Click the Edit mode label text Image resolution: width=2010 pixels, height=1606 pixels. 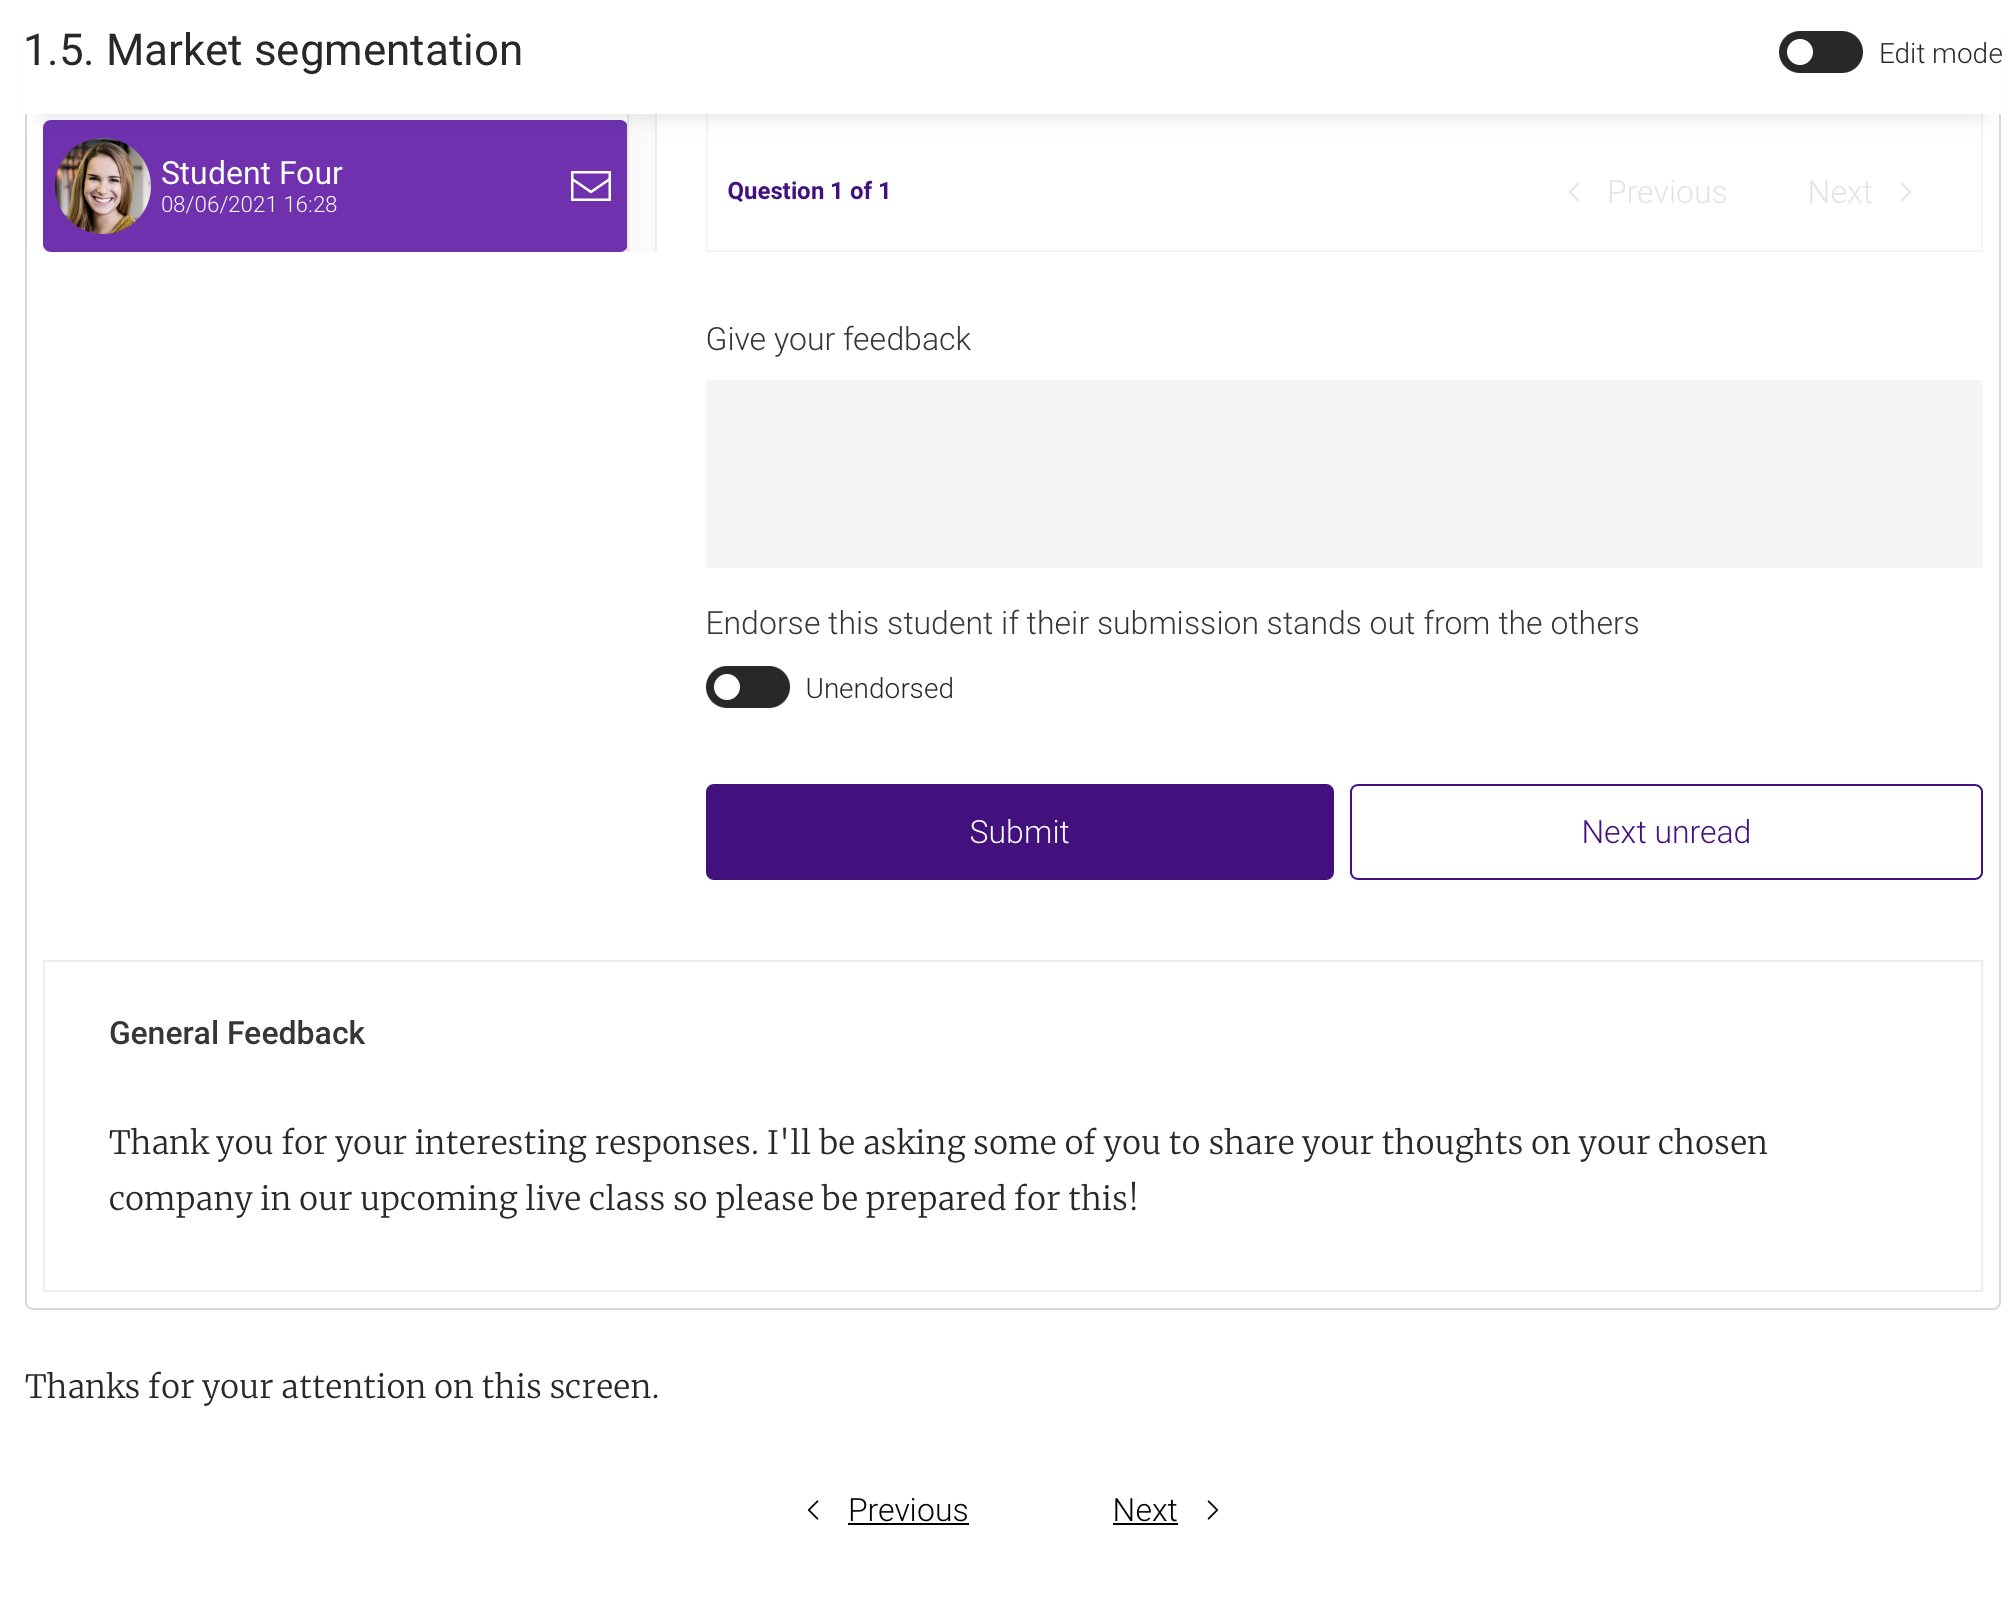(1939, 53)
